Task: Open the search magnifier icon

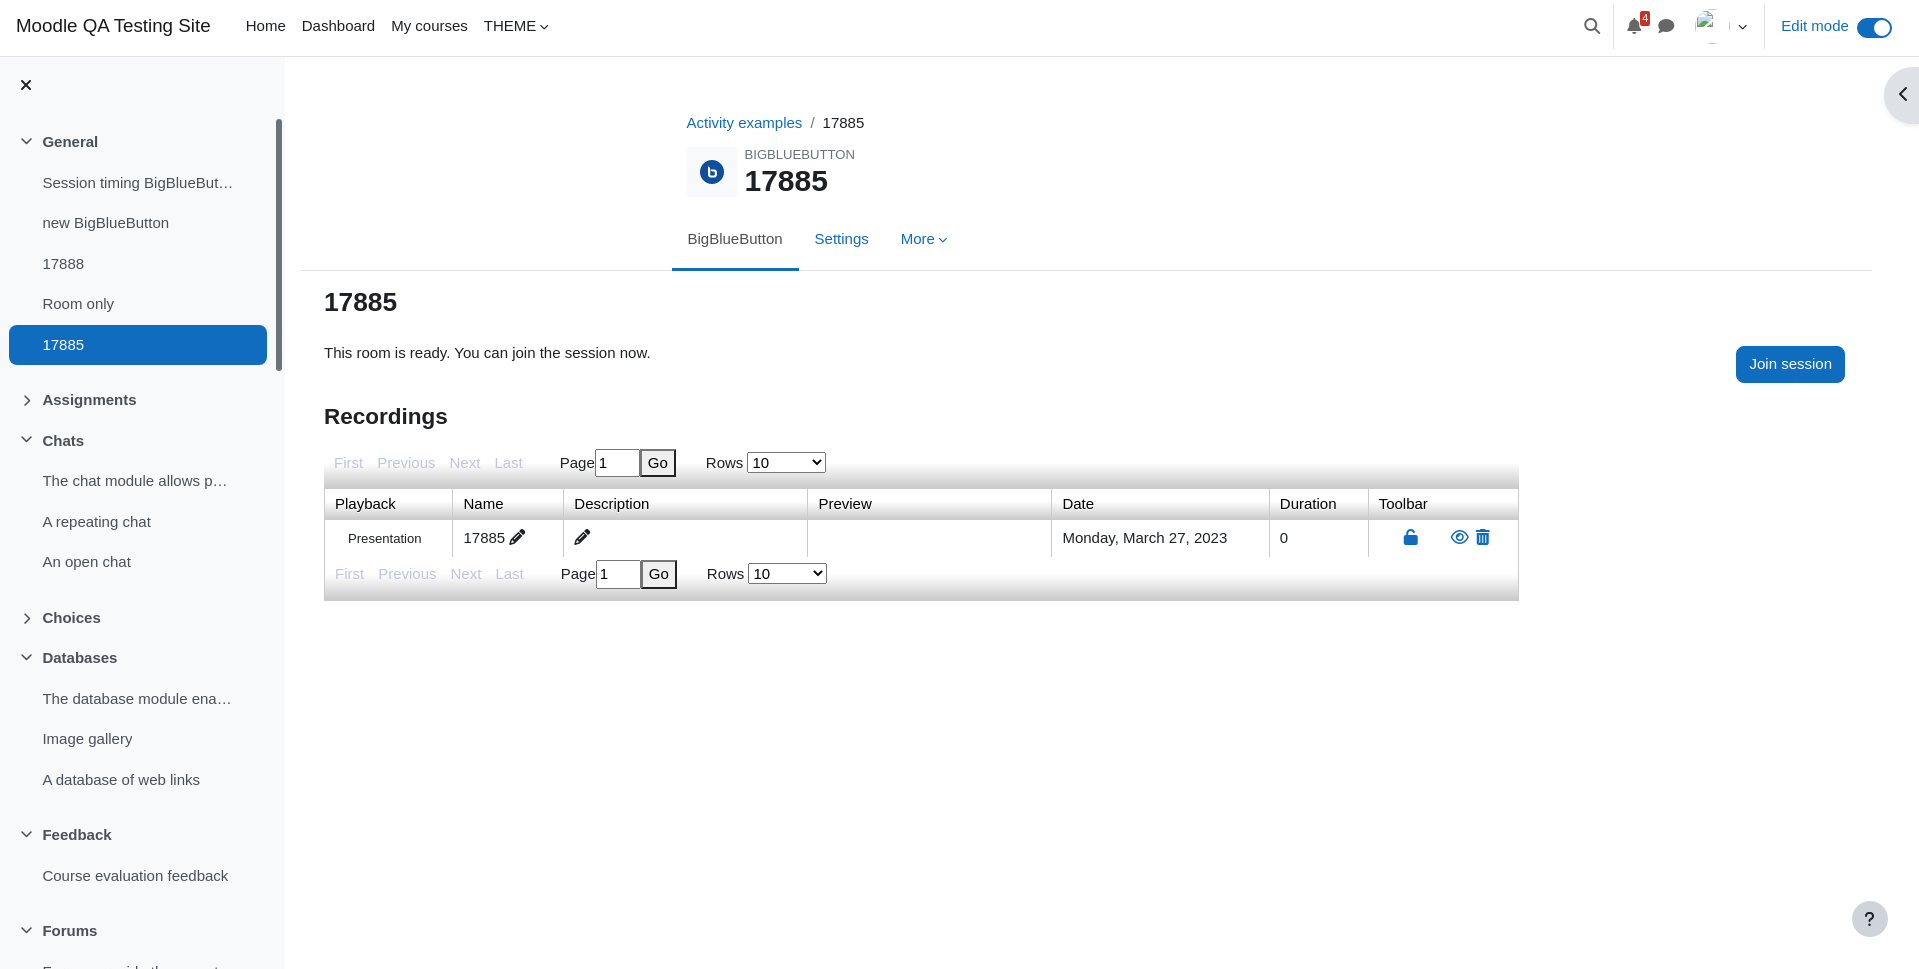Action: pos(1592,26)
